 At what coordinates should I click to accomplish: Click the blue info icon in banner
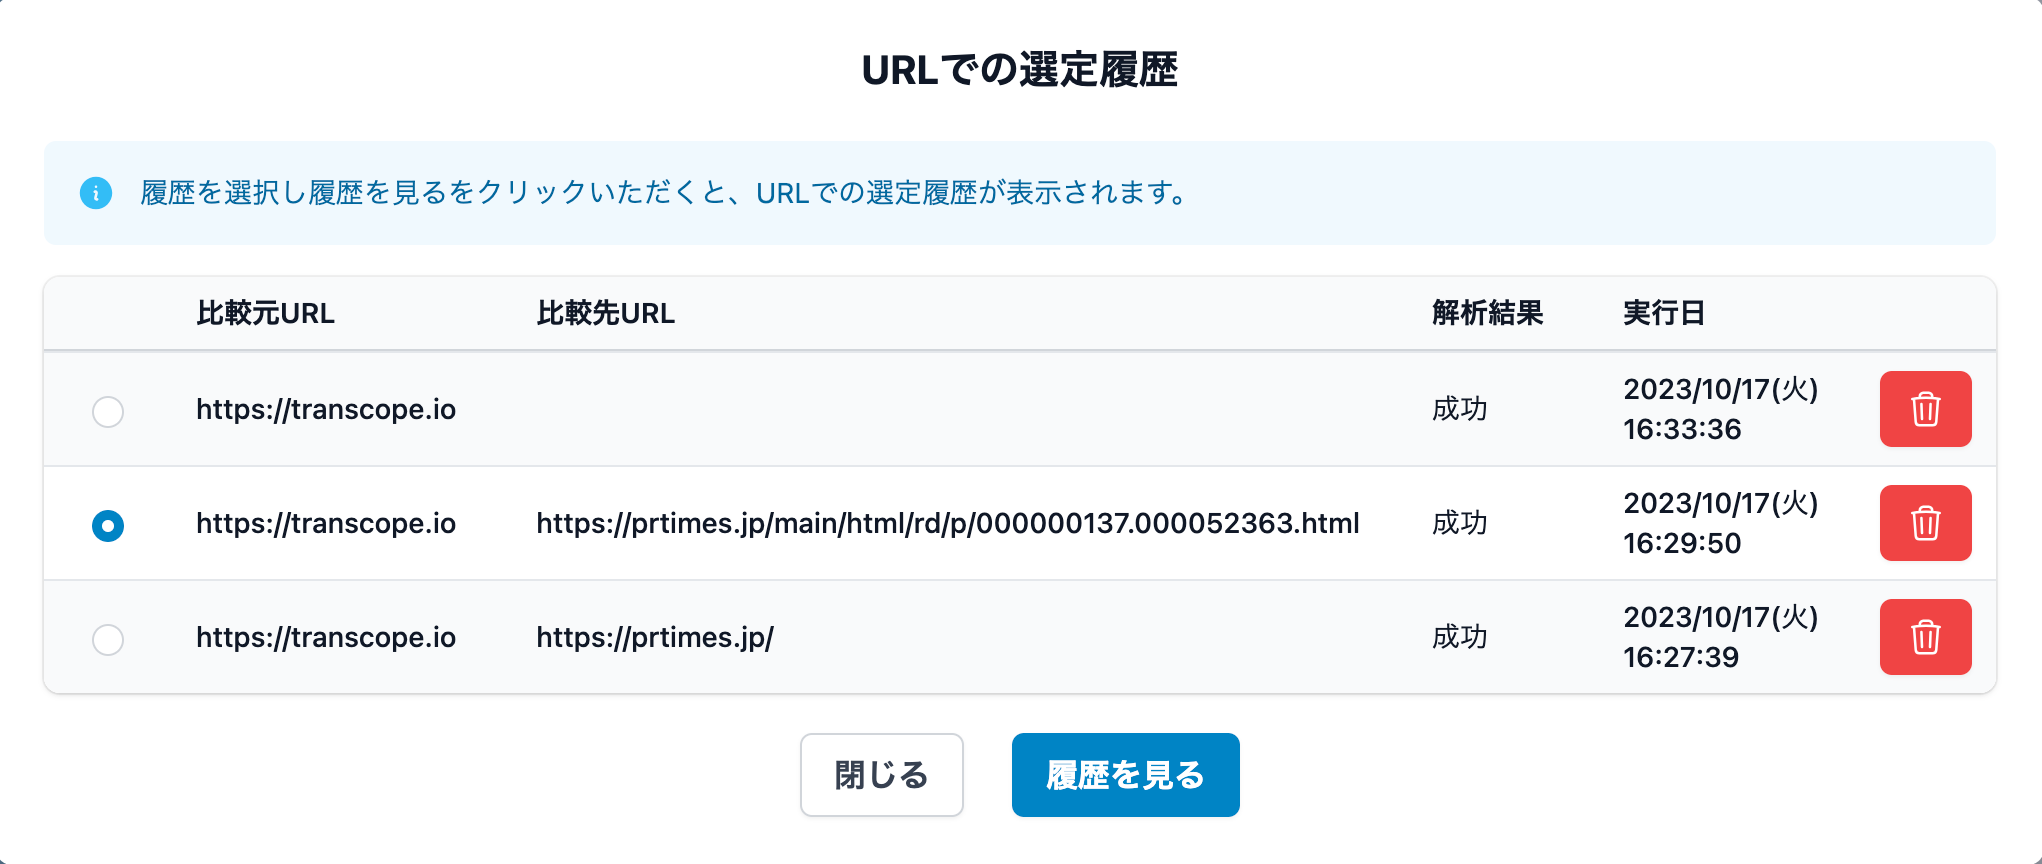pos(96,193)
